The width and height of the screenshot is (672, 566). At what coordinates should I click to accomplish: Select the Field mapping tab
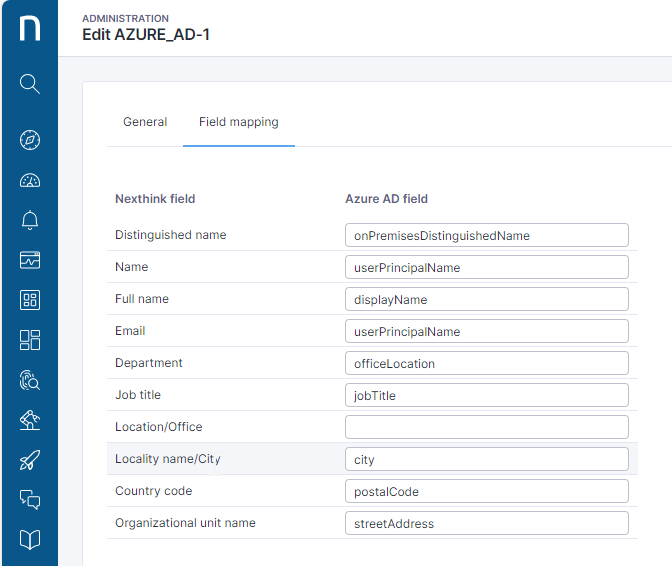pyautogui.click(x=238, y=122)
